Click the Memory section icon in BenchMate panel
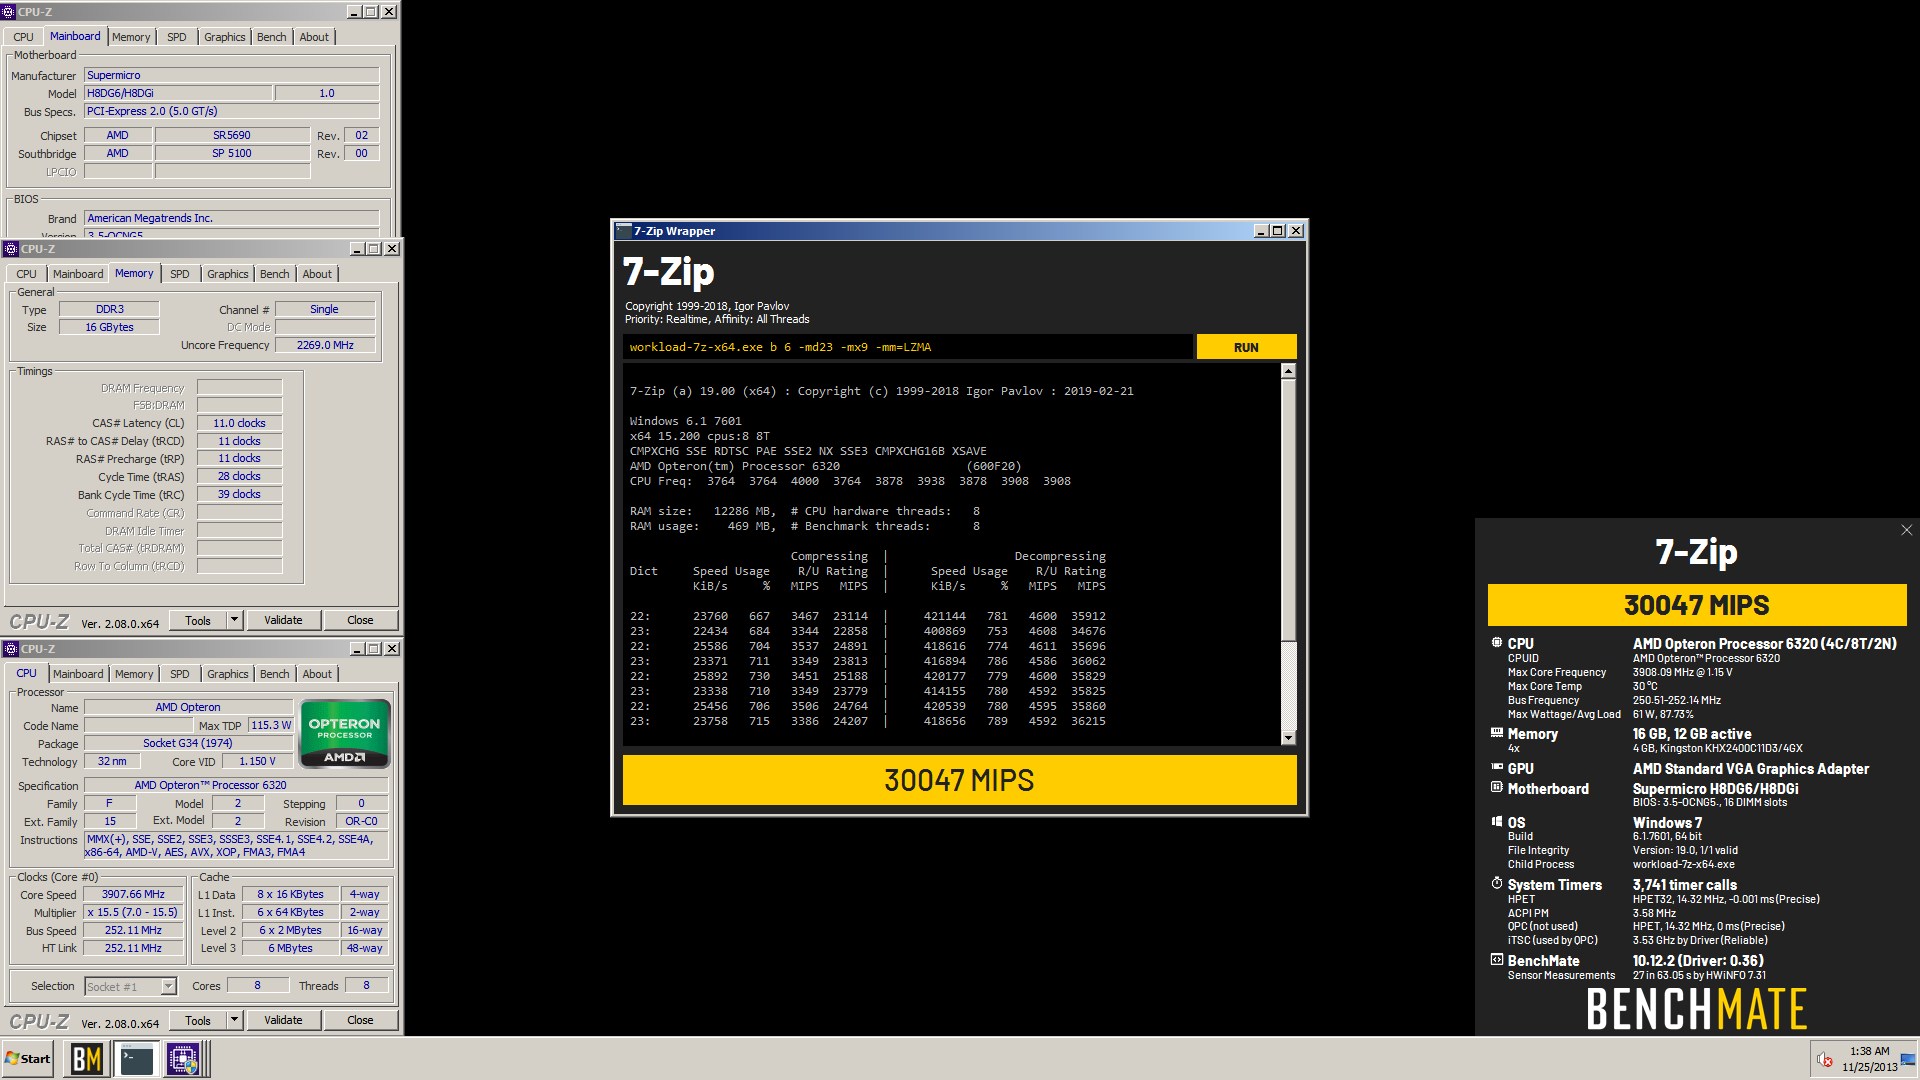 (x=1496, y=733)
